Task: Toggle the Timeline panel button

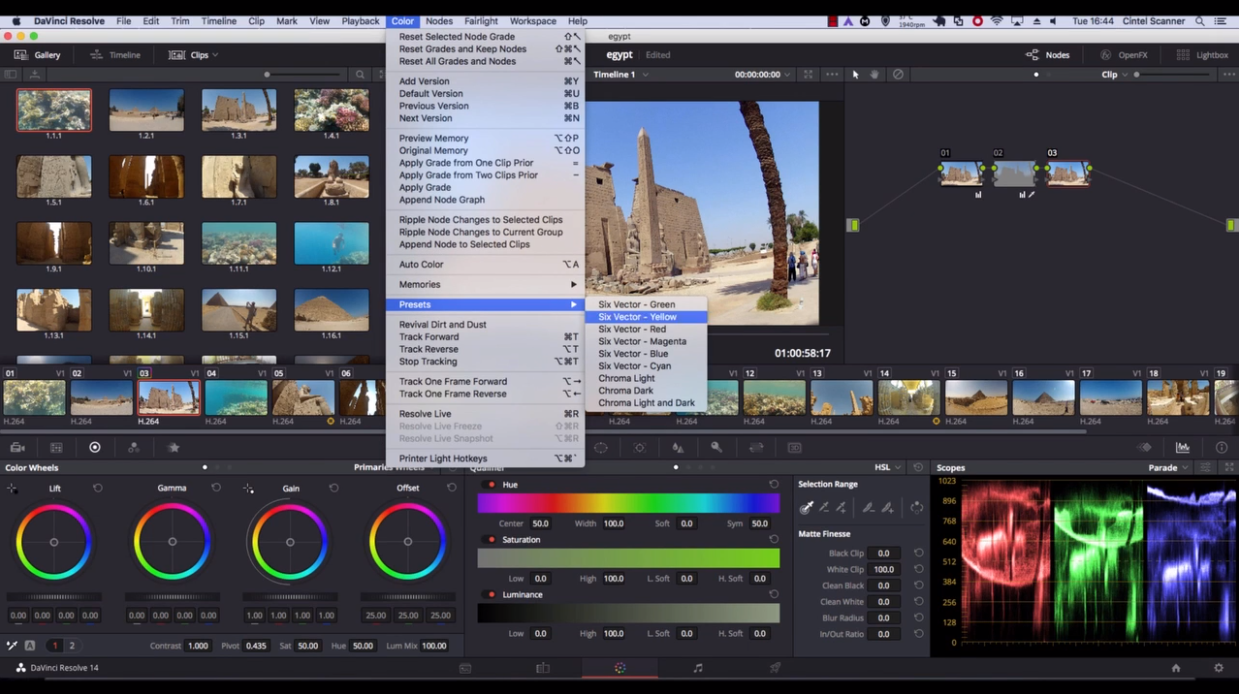Action: 115,55
